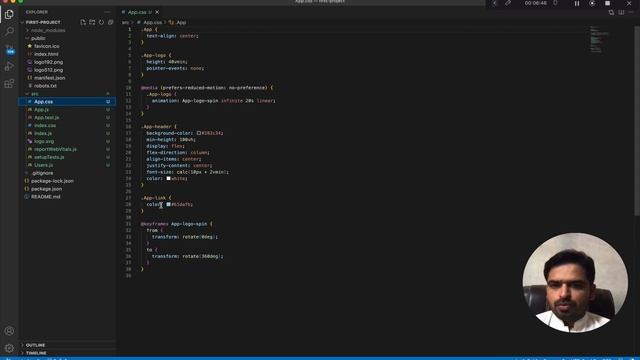Click src in the breadcrumb

point(125,22)
